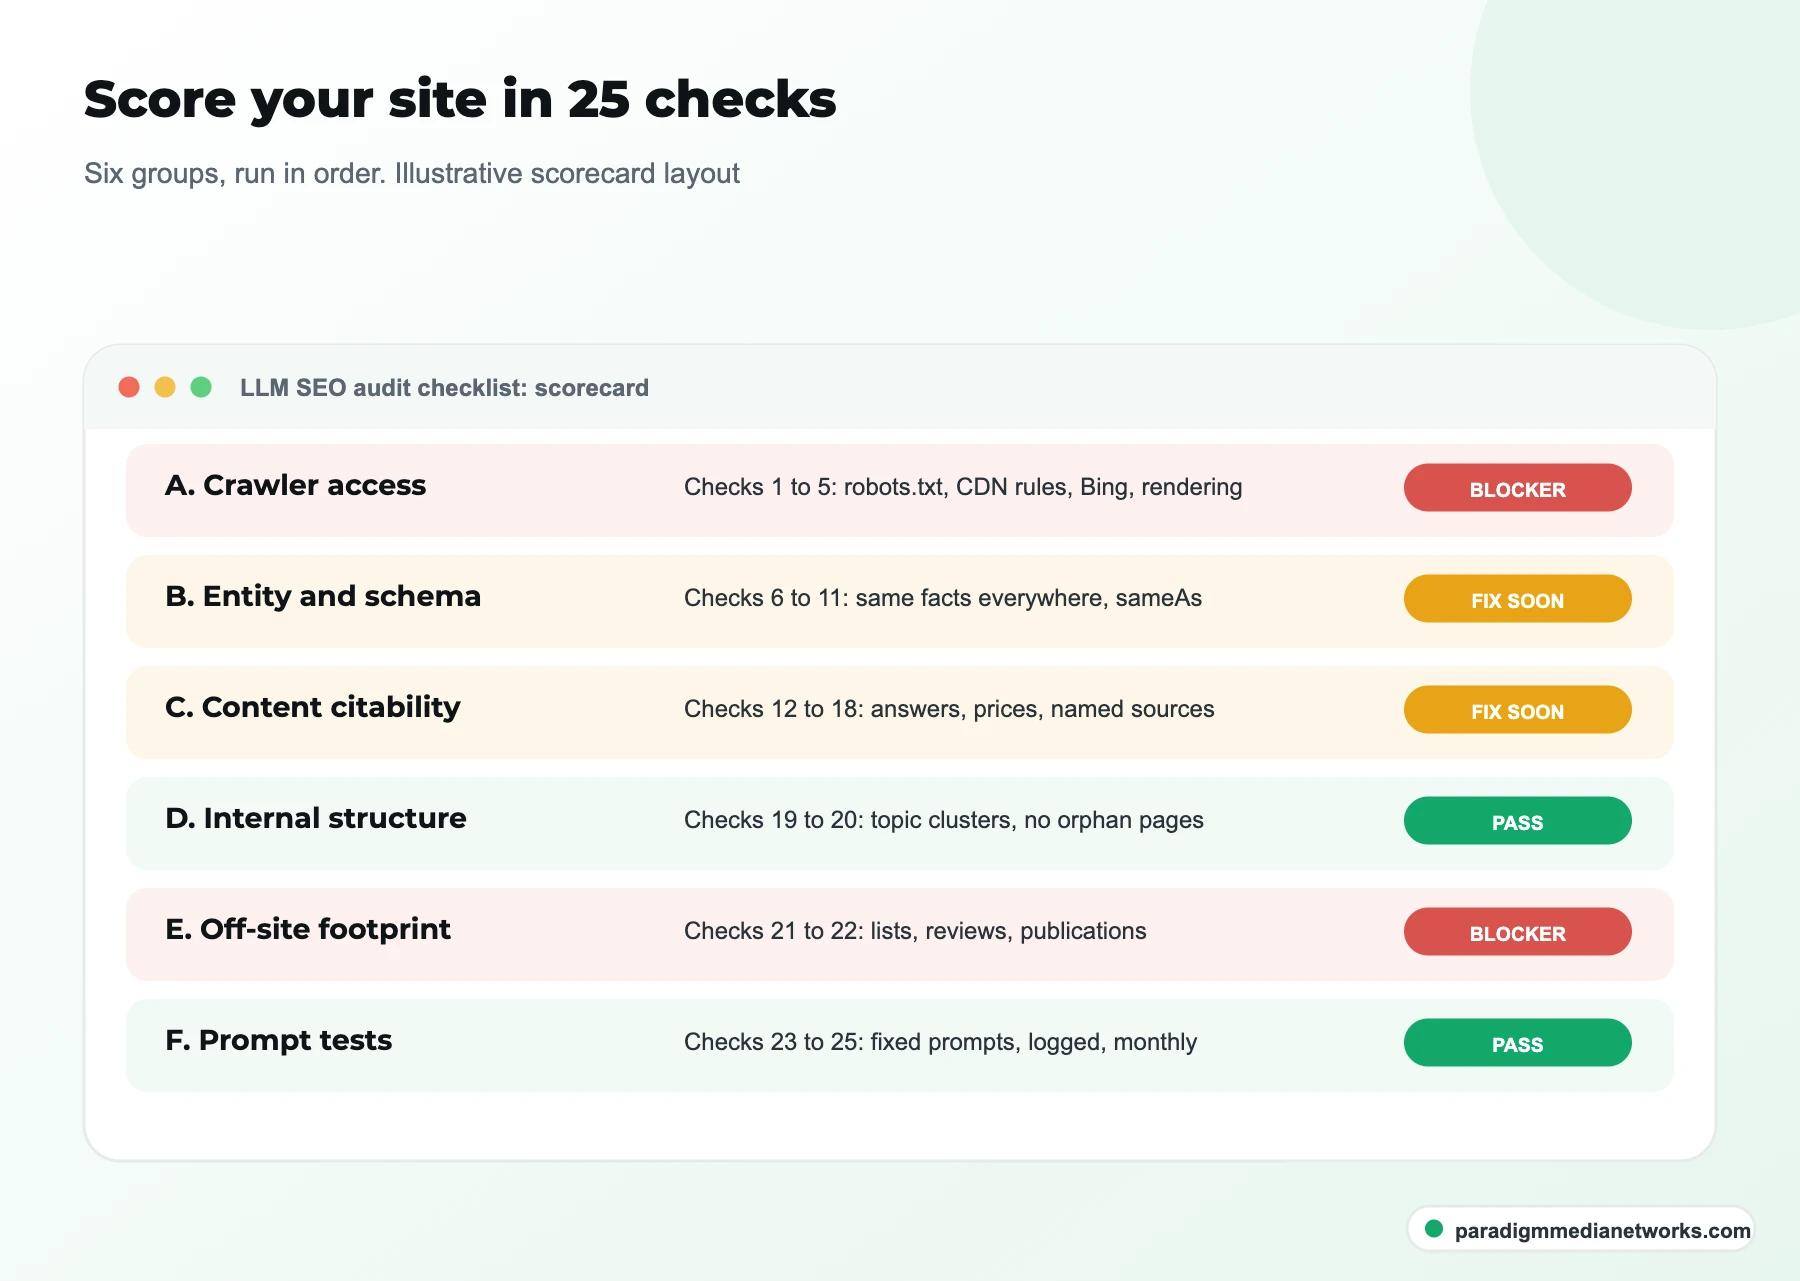Click the 'Six groups, run in order' subtitle
This screenshot has width=1800, height=1281.
412,173
